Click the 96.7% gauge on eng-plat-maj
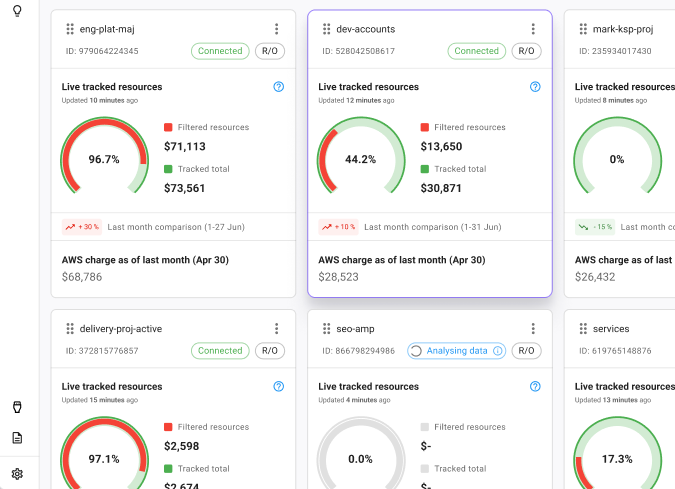The height and width of the screenshot is (489, 675). point(104,156)
